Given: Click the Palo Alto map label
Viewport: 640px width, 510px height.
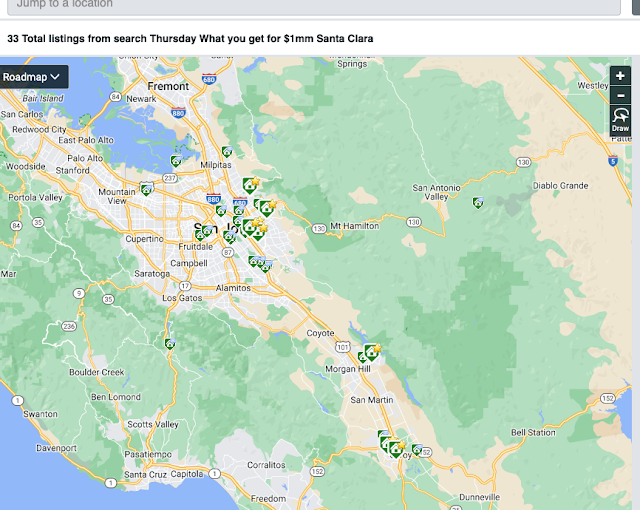Looking at the screenshot, I should (85, 158).
